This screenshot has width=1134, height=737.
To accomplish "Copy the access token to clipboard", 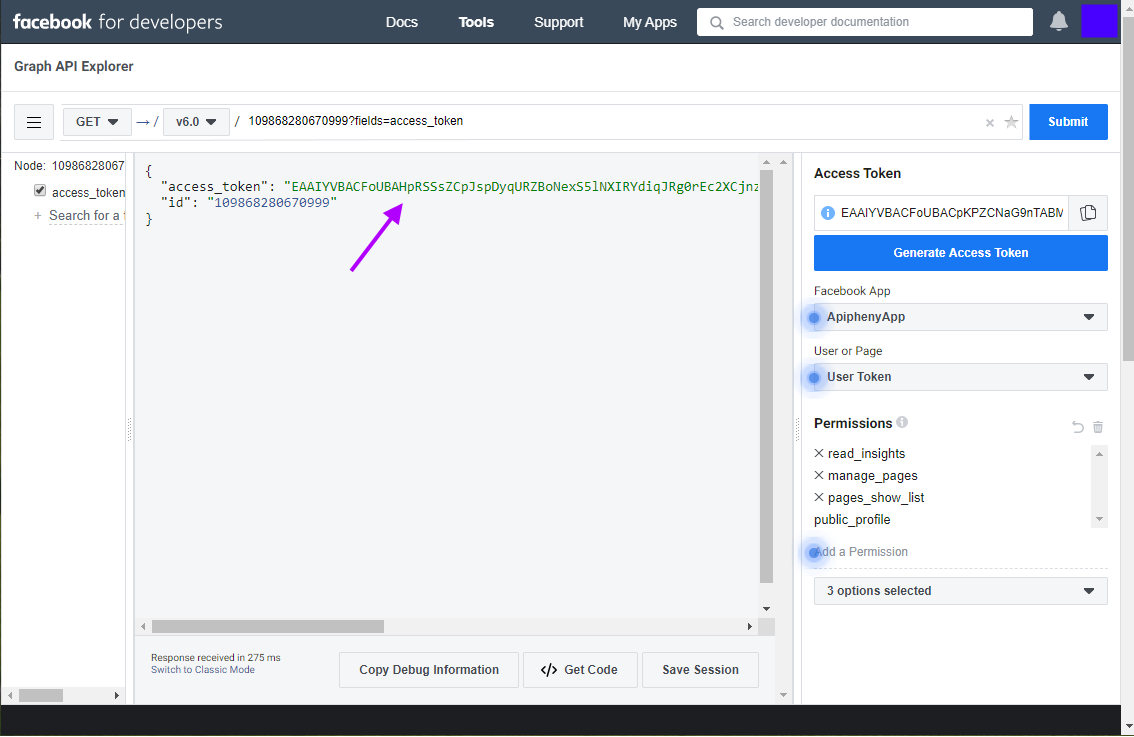I will [x=1088, y=213].
